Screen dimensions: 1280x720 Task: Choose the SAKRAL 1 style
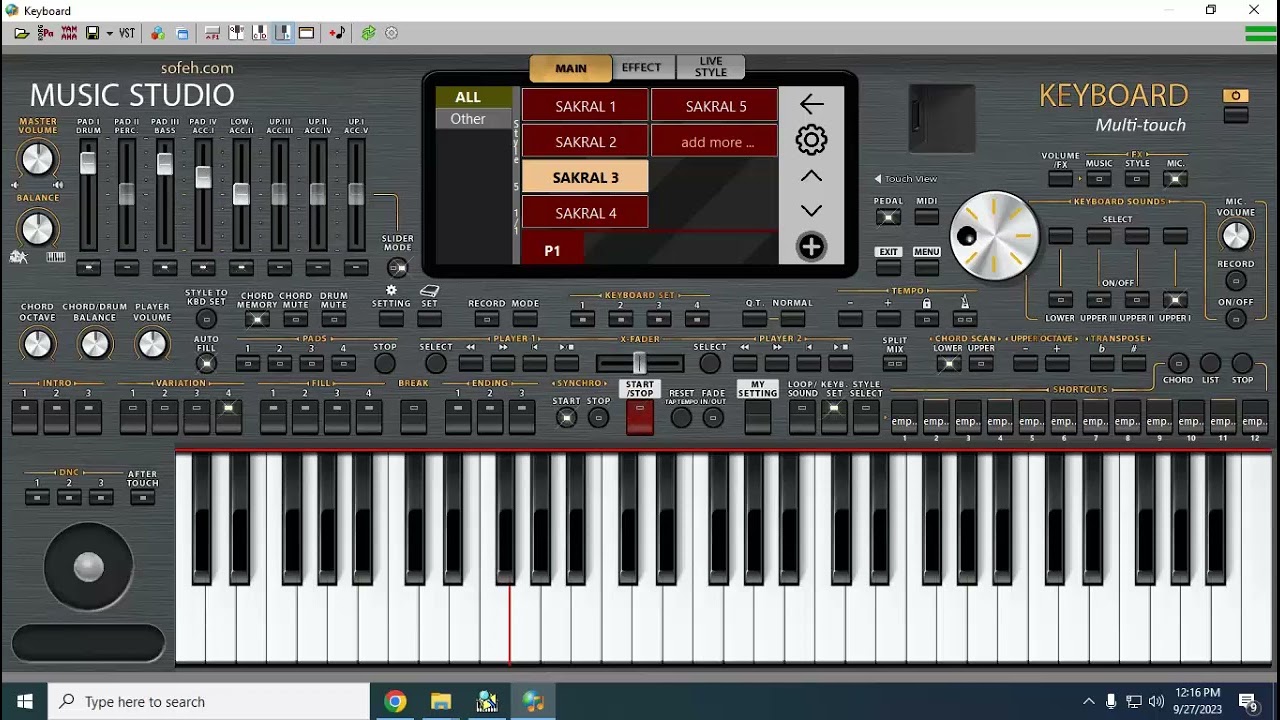coord(585,106)
